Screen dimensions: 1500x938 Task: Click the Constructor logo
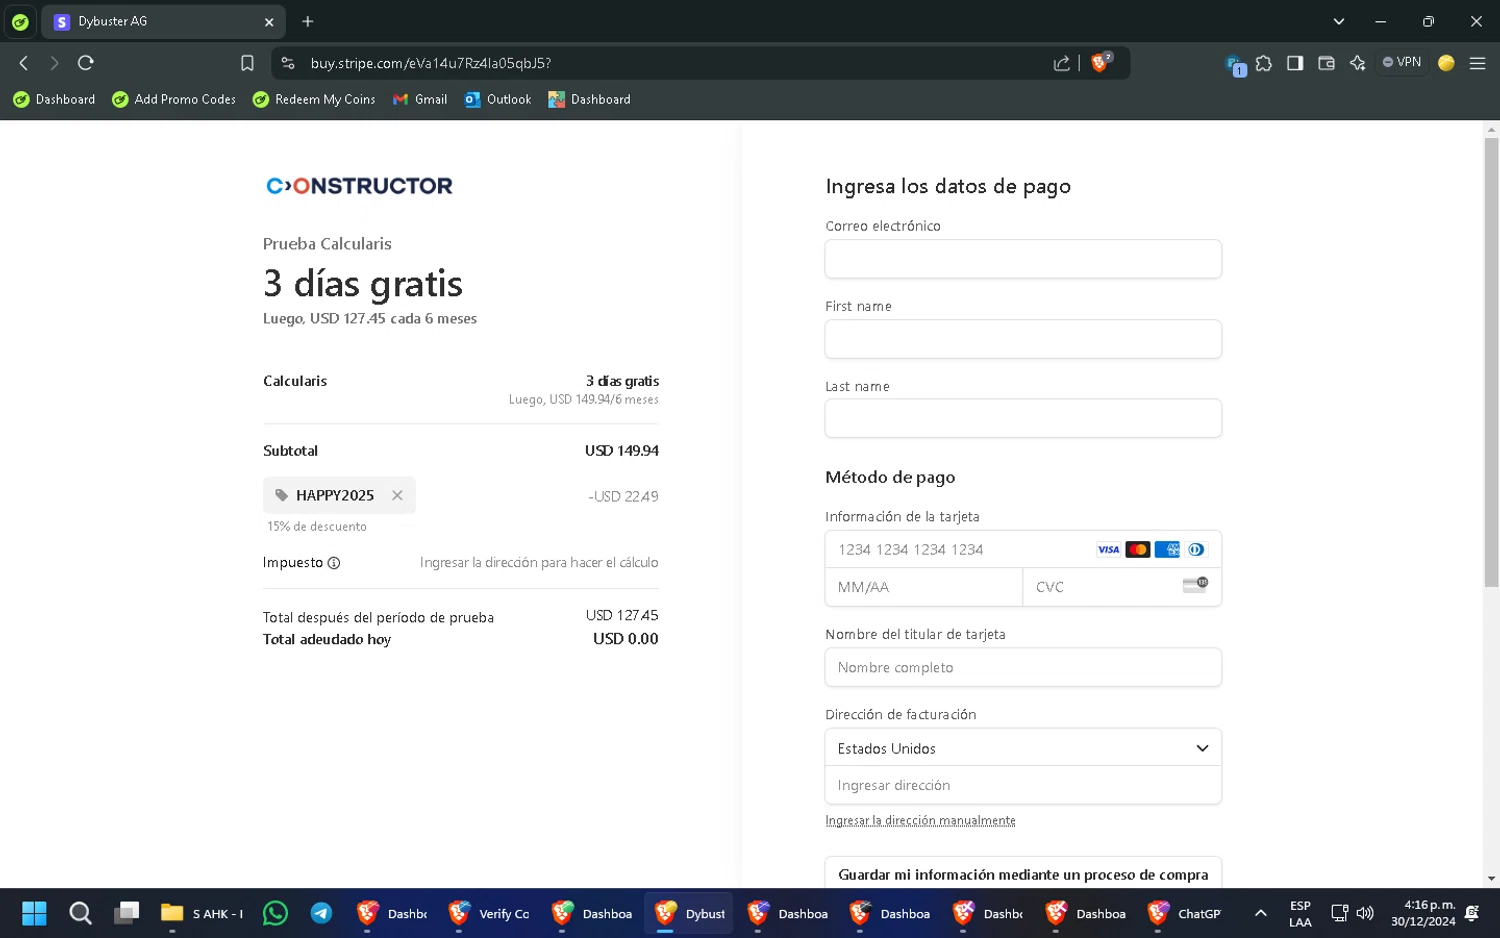click(359, 186)
